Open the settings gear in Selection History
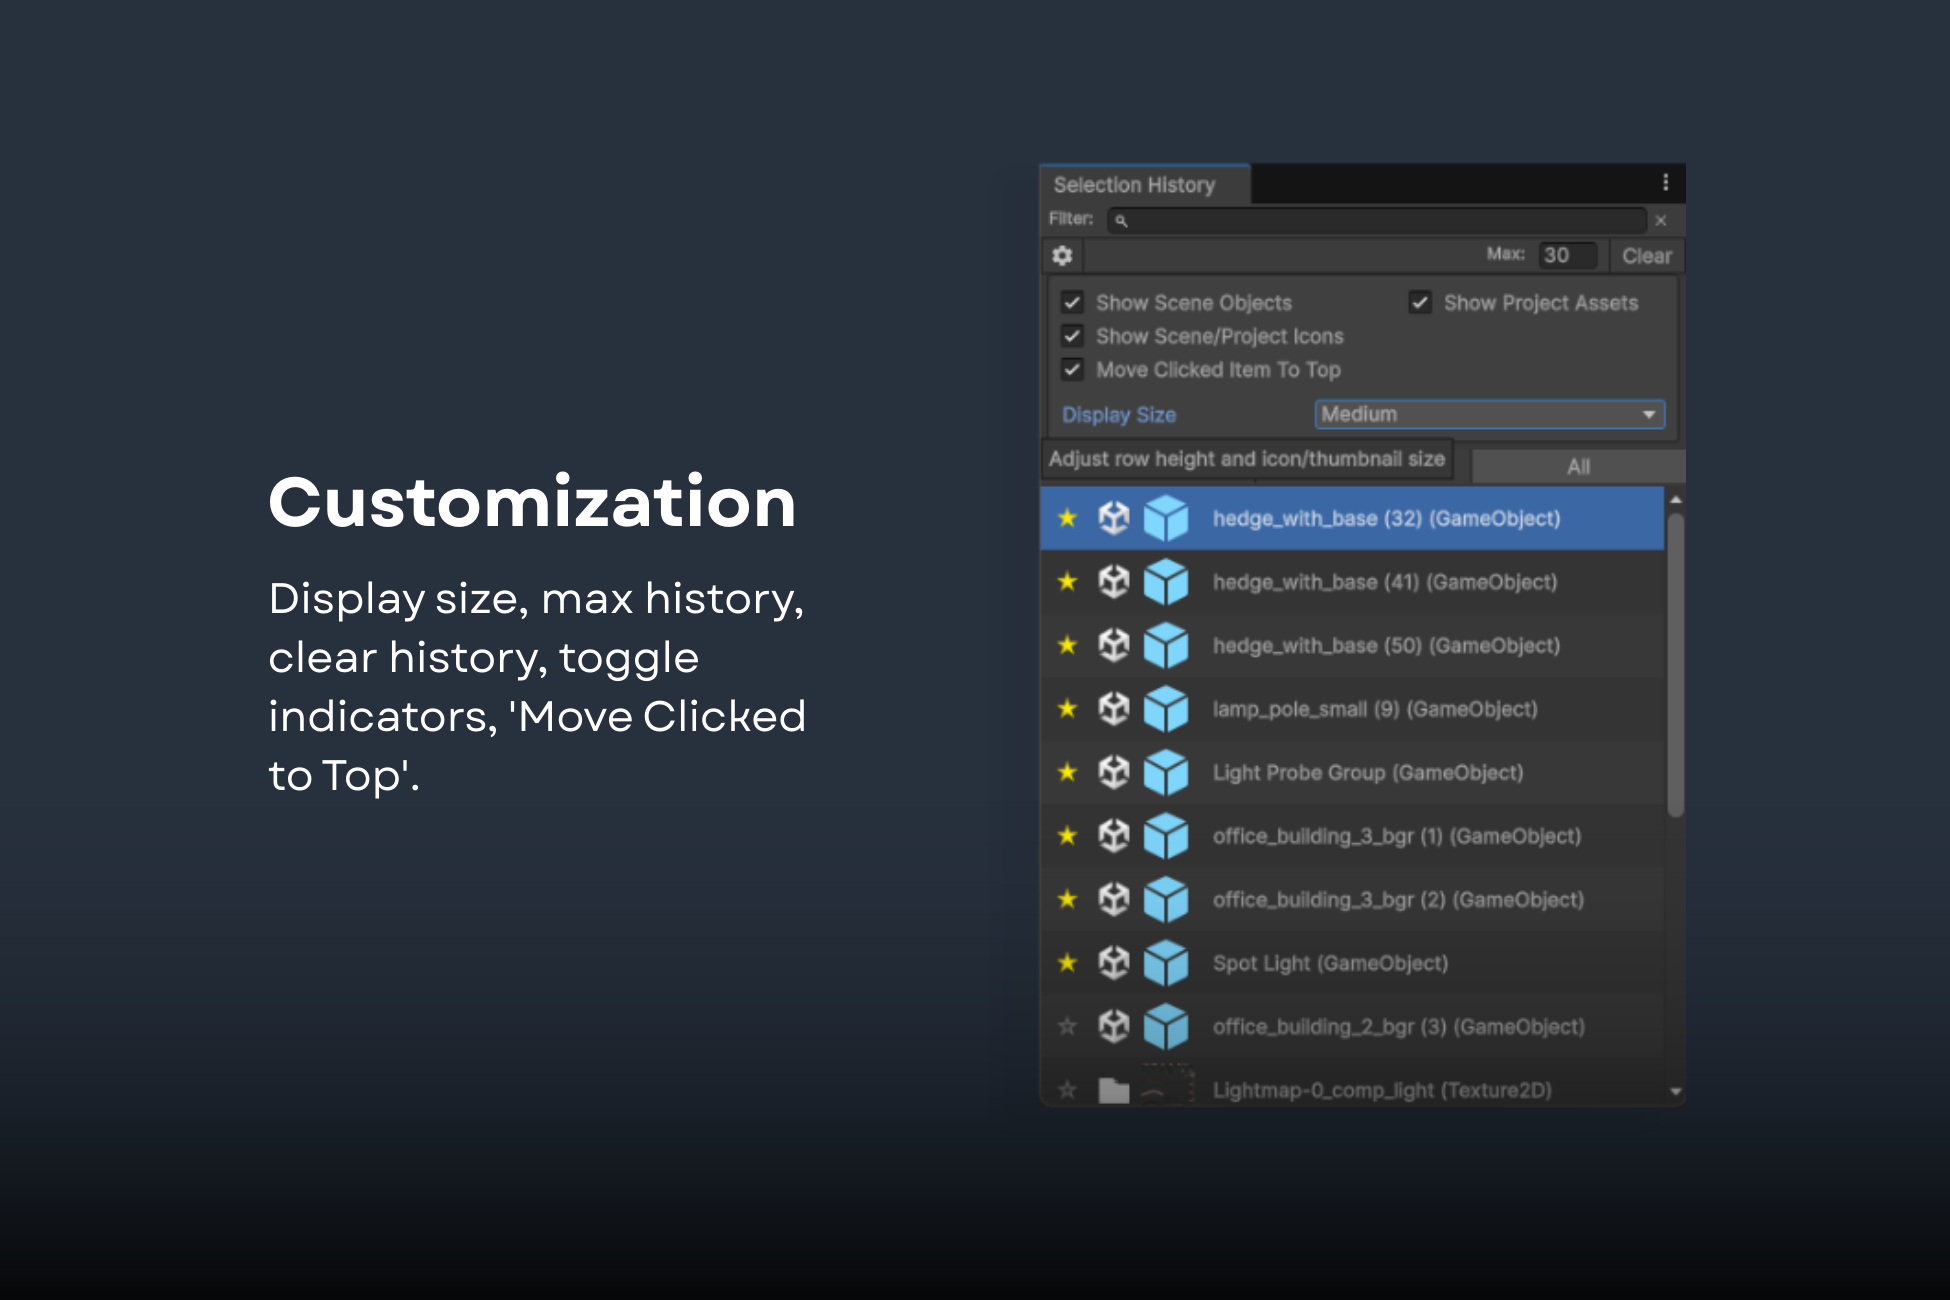This screenshot has height=1300, width=1950. 1062,256
